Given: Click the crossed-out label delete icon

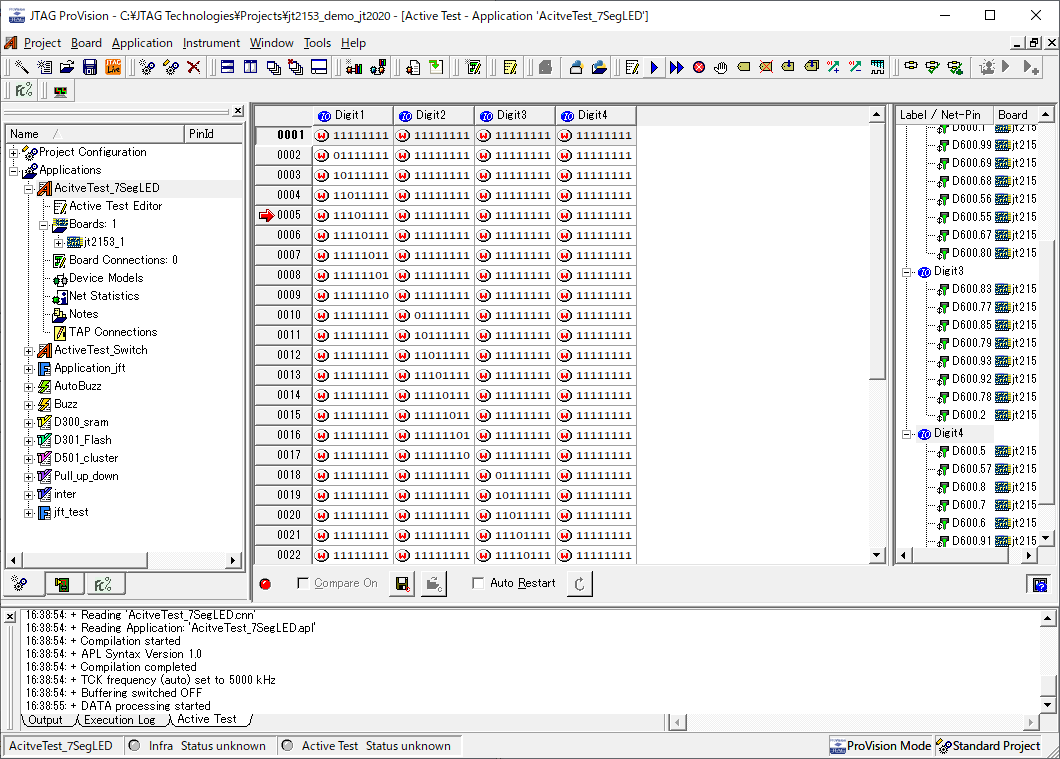Looking at the screenshot, I should click(x=766, y=67).
